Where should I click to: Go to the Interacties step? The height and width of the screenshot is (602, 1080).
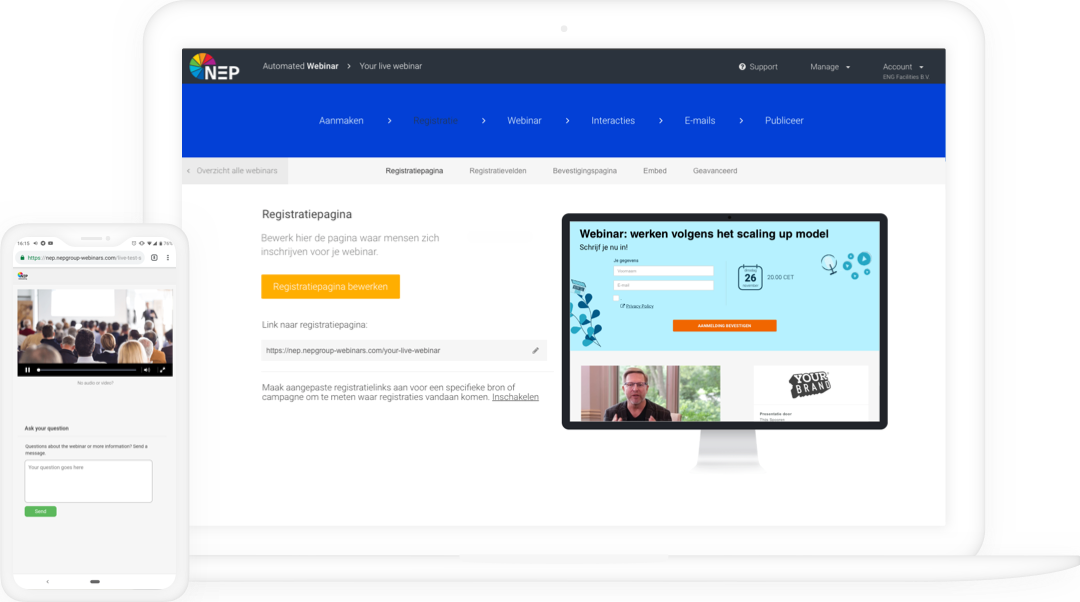coord(613,121)
